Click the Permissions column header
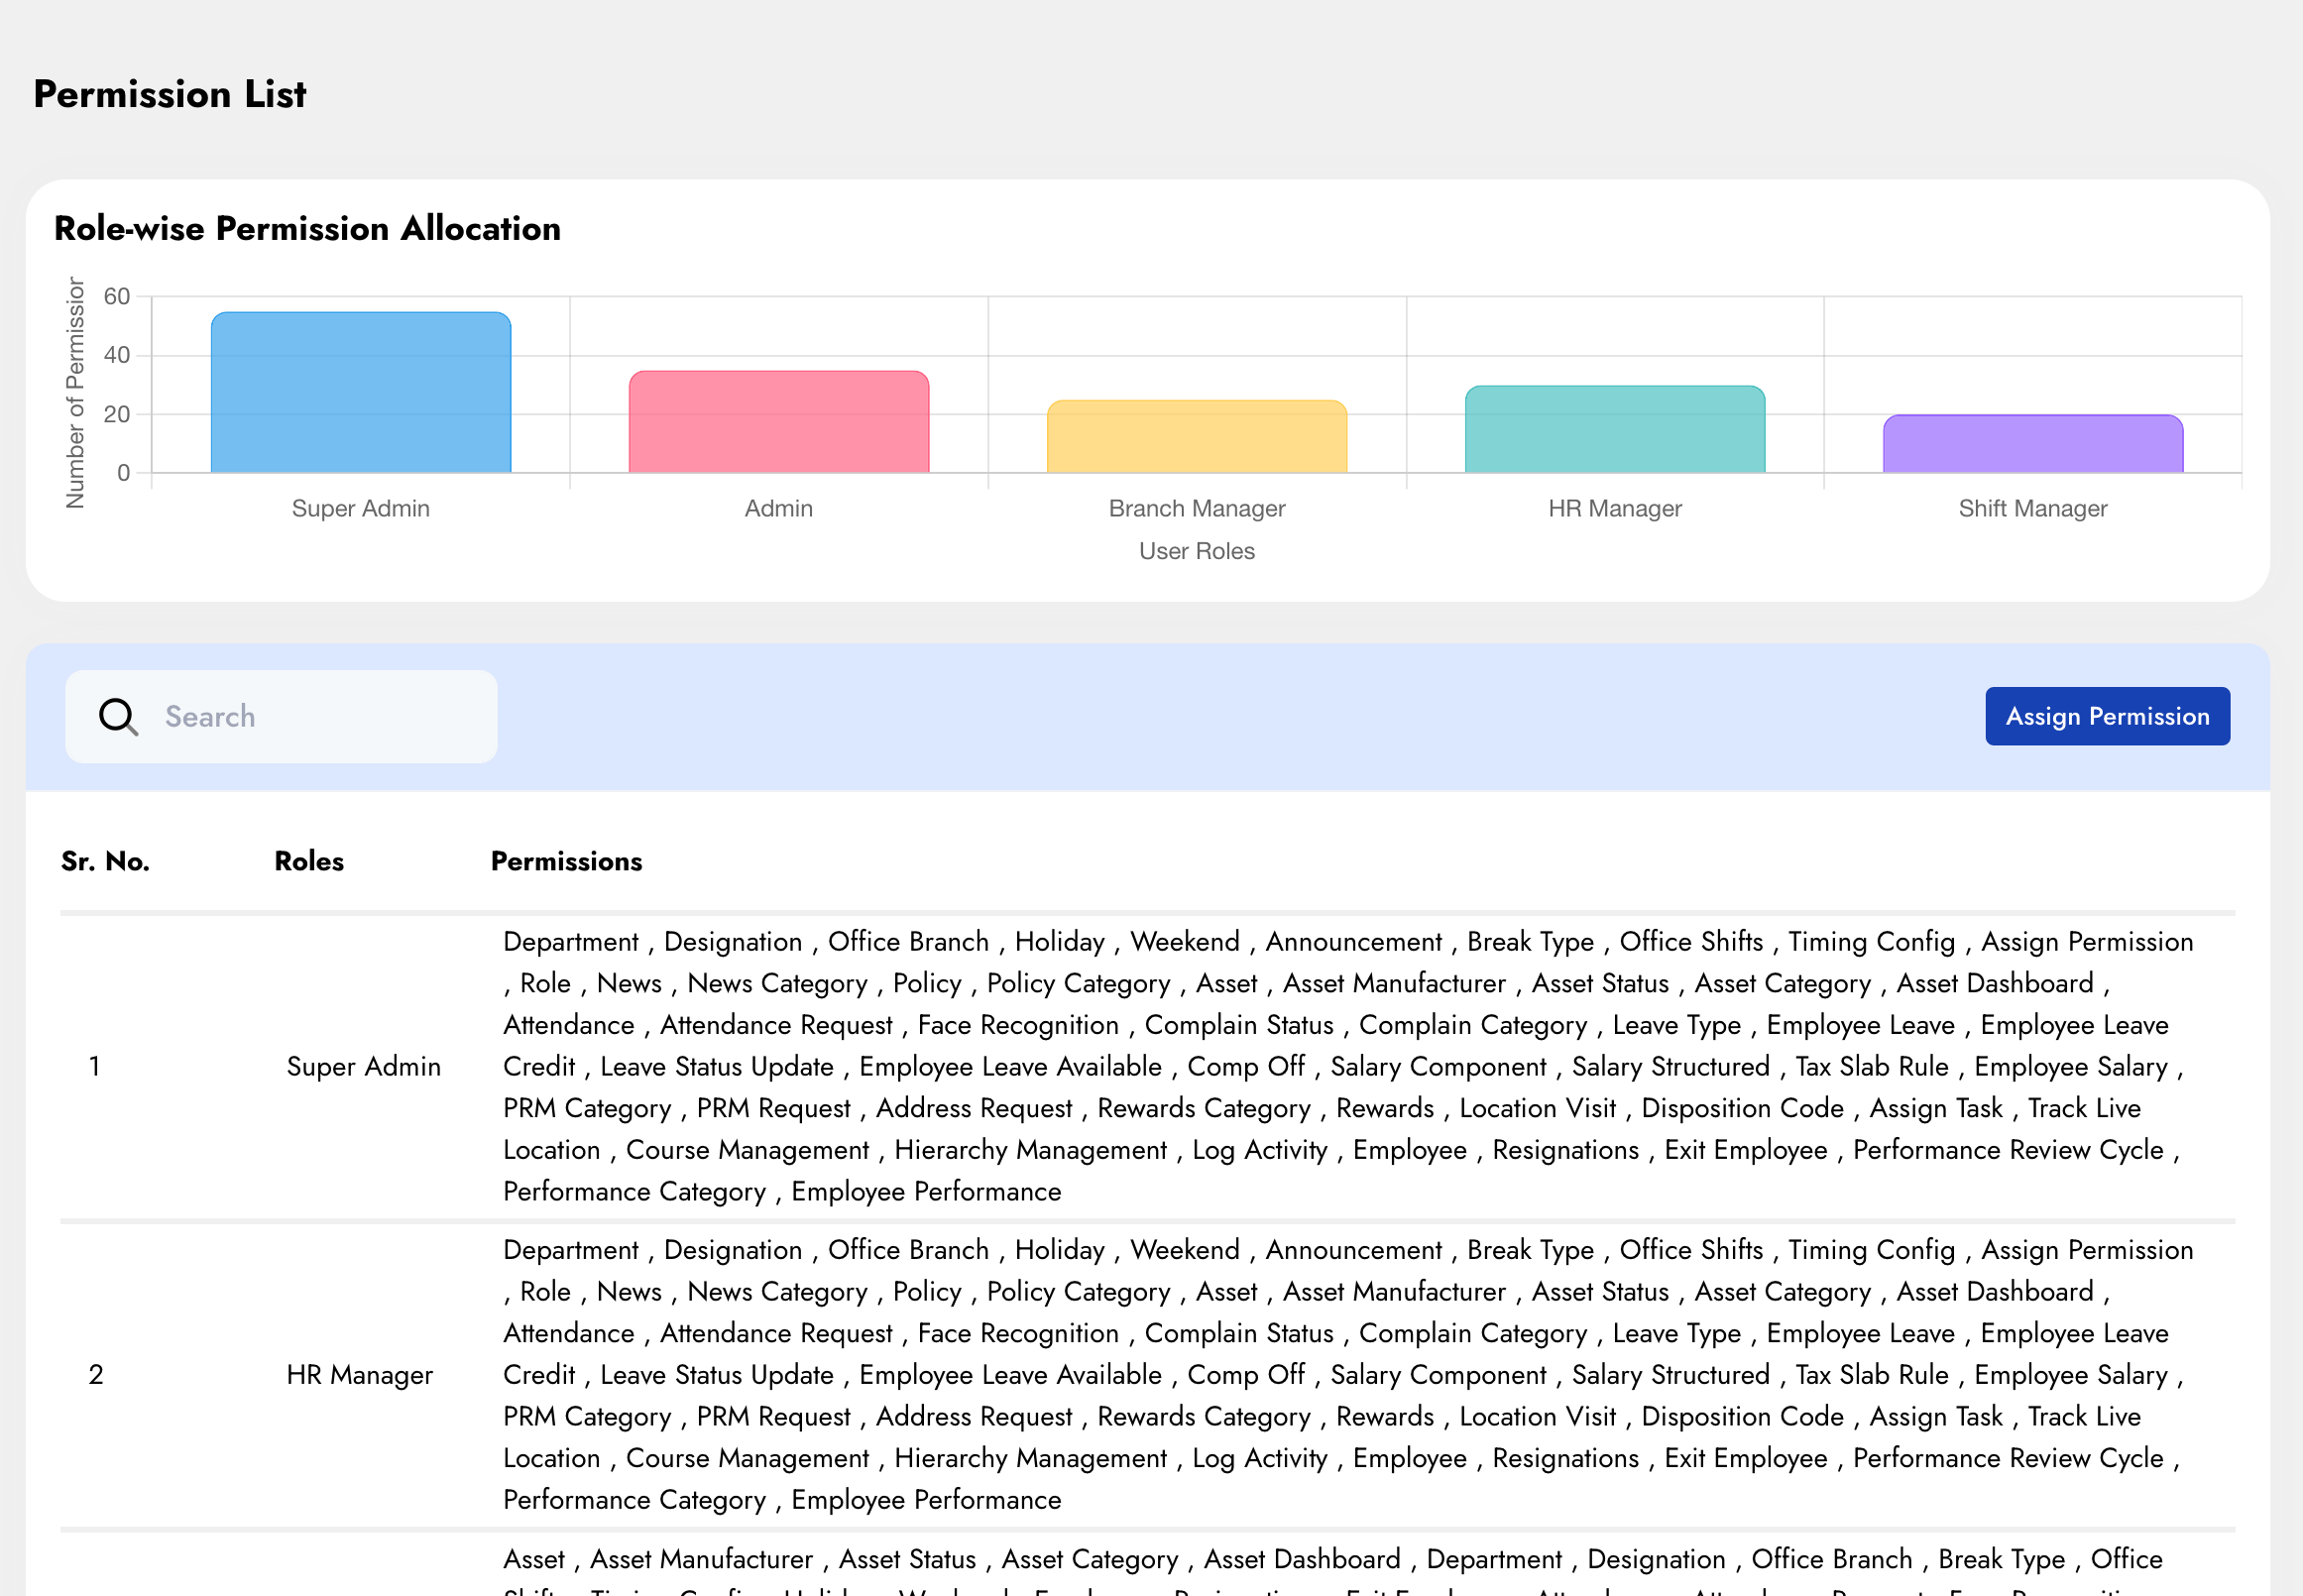Viewport: 2303px width, 1596px height. pos(566,861)
